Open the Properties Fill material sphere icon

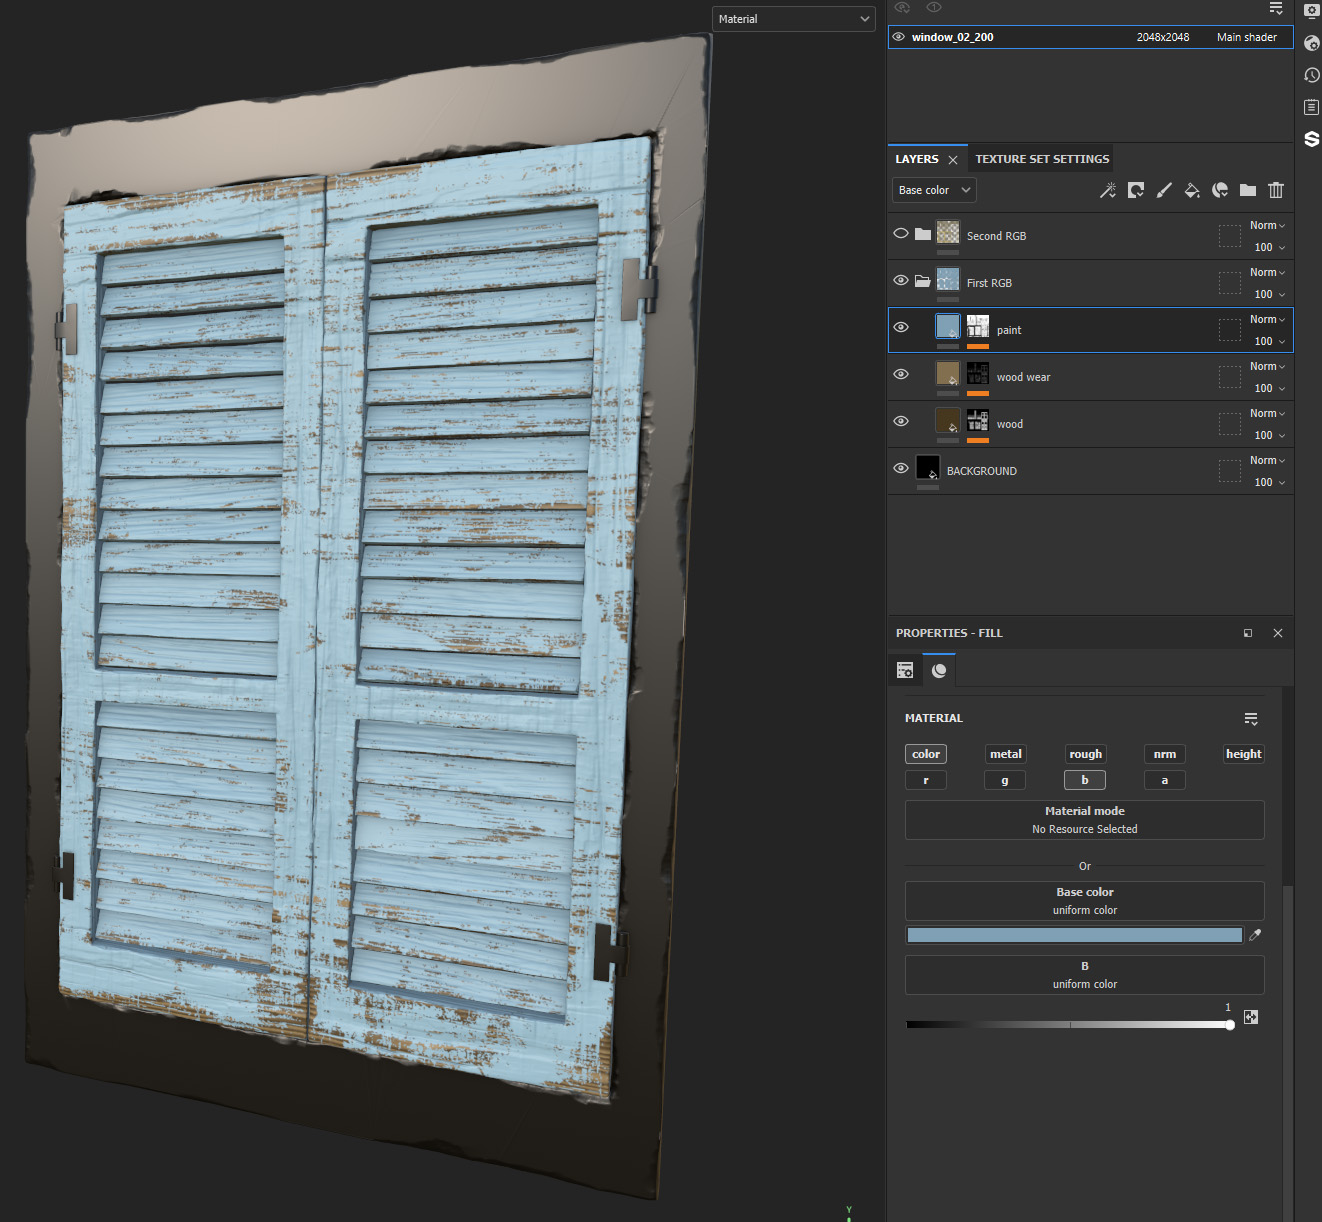click(938, 670)
